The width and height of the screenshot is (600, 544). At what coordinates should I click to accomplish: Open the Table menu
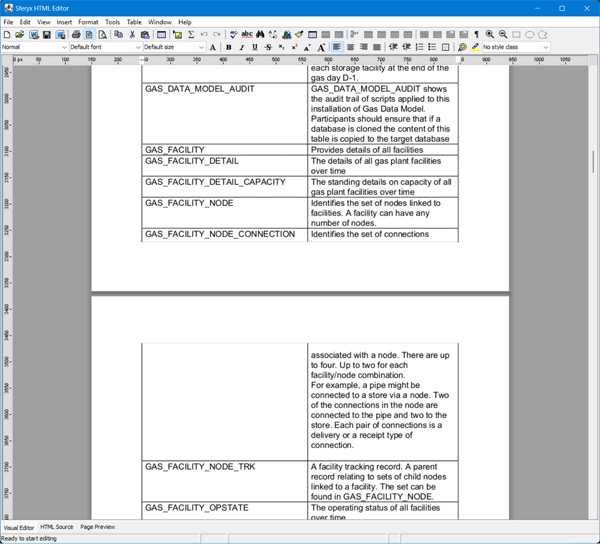point(133,22)
